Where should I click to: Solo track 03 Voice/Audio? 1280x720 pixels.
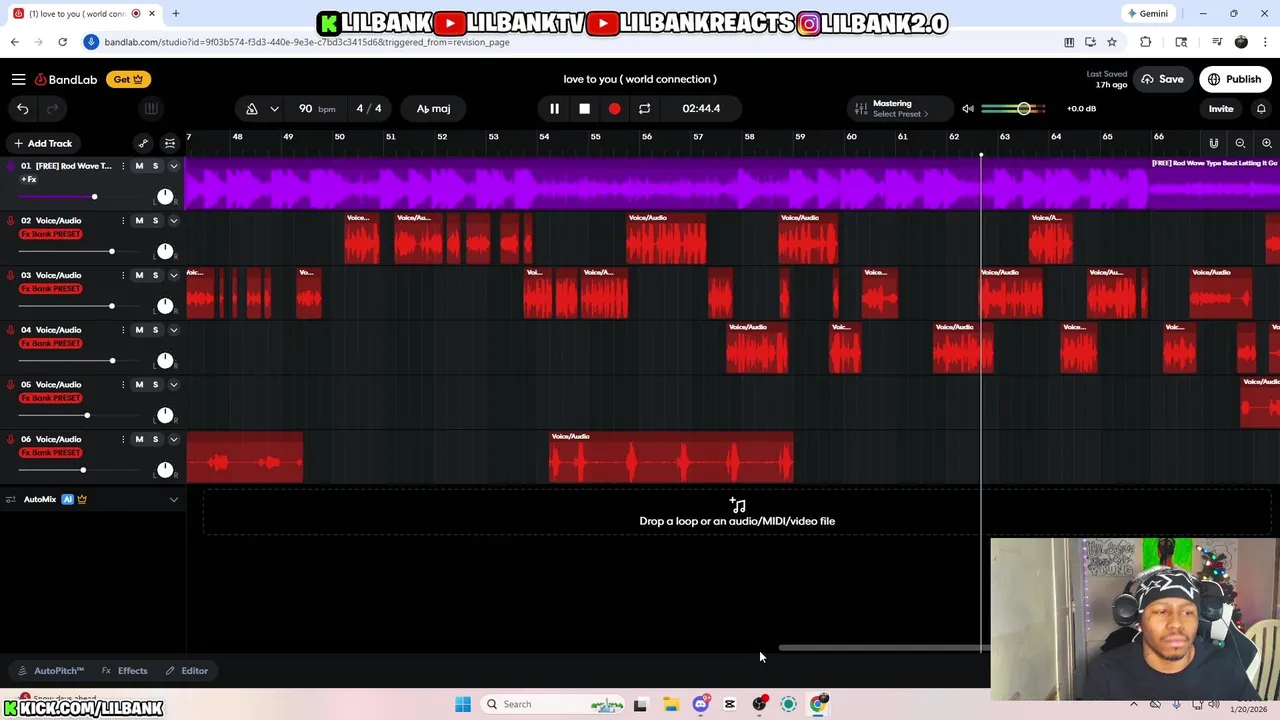[x=155, y=275]
